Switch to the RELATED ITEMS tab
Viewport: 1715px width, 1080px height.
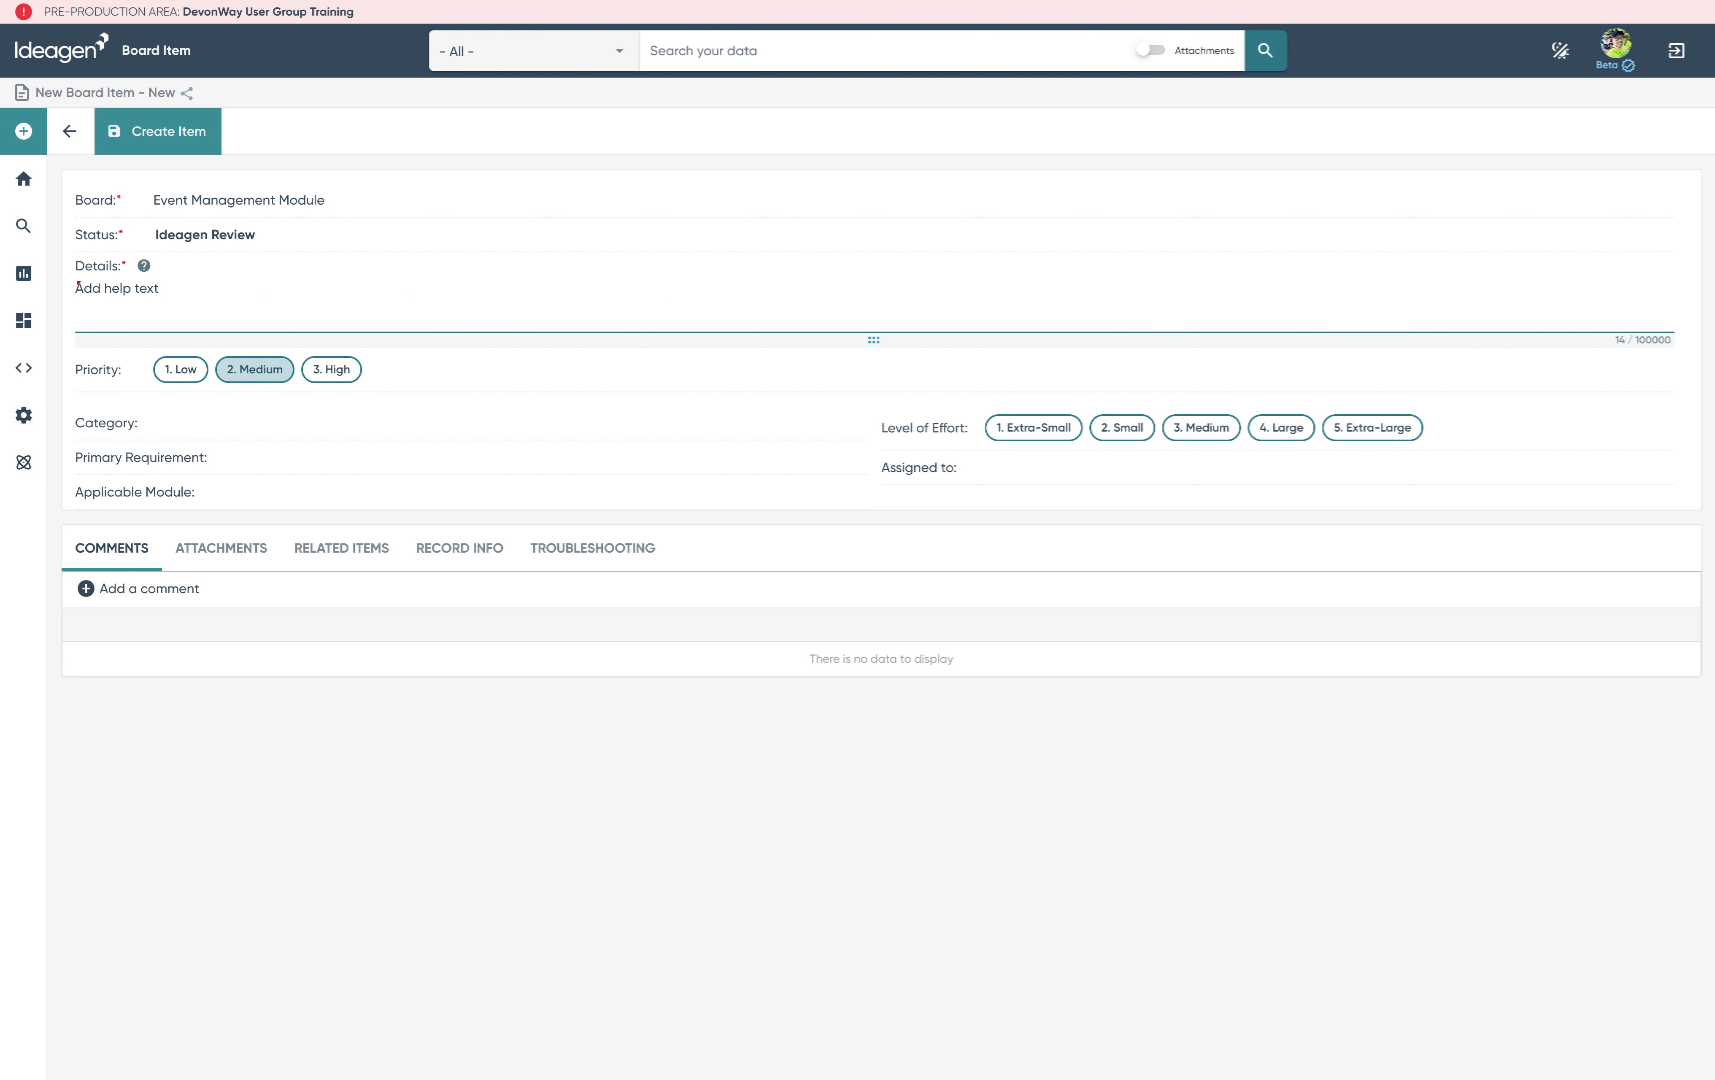(341, 548)
